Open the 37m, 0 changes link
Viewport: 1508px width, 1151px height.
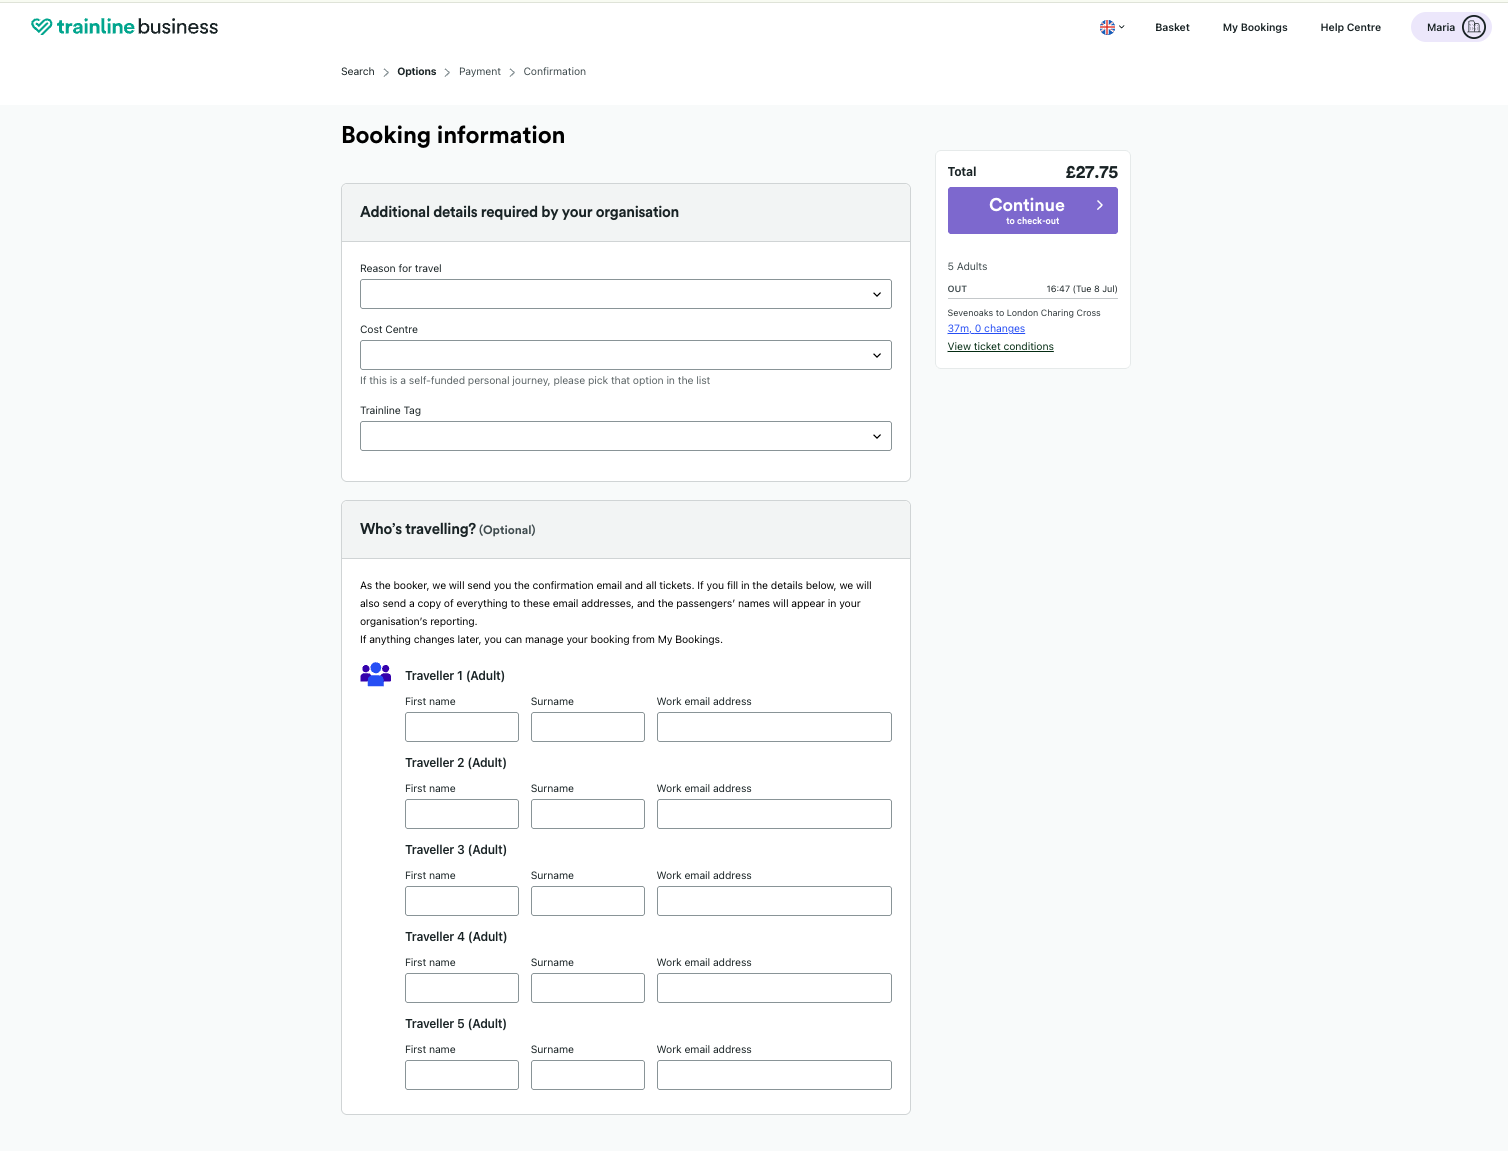tap(986, 328)
